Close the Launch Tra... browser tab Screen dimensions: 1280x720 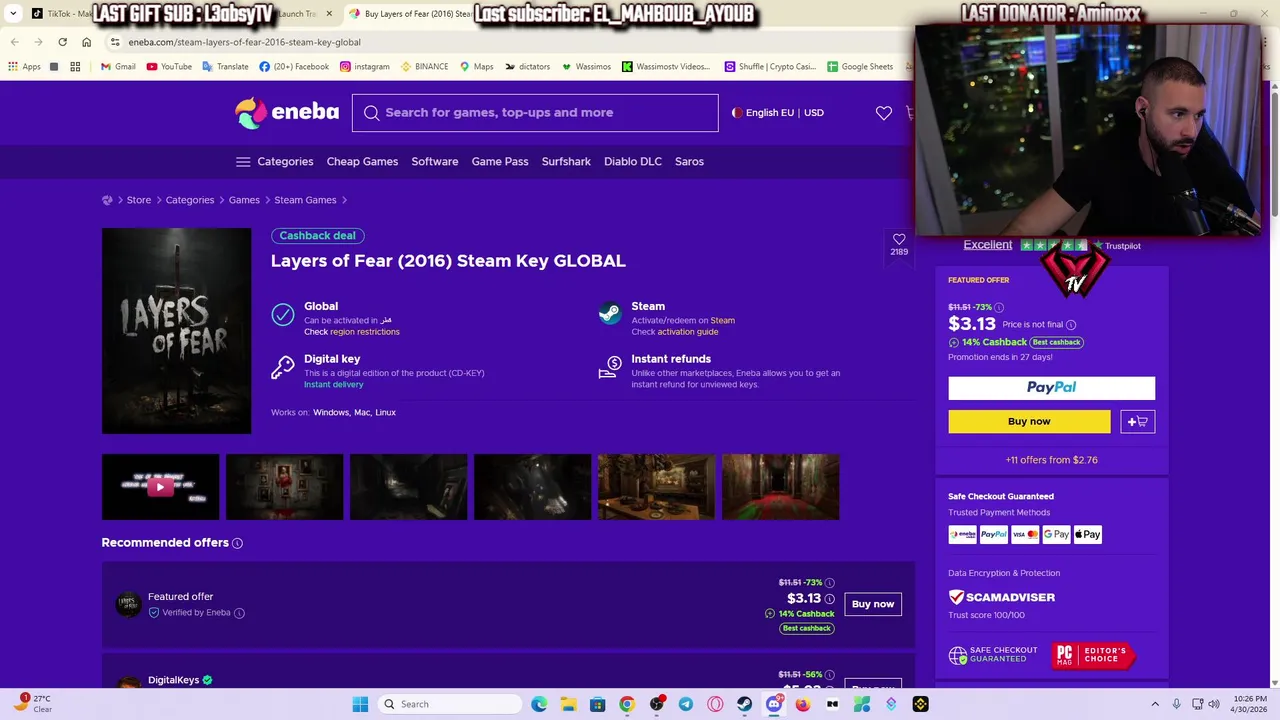(329, 14)
